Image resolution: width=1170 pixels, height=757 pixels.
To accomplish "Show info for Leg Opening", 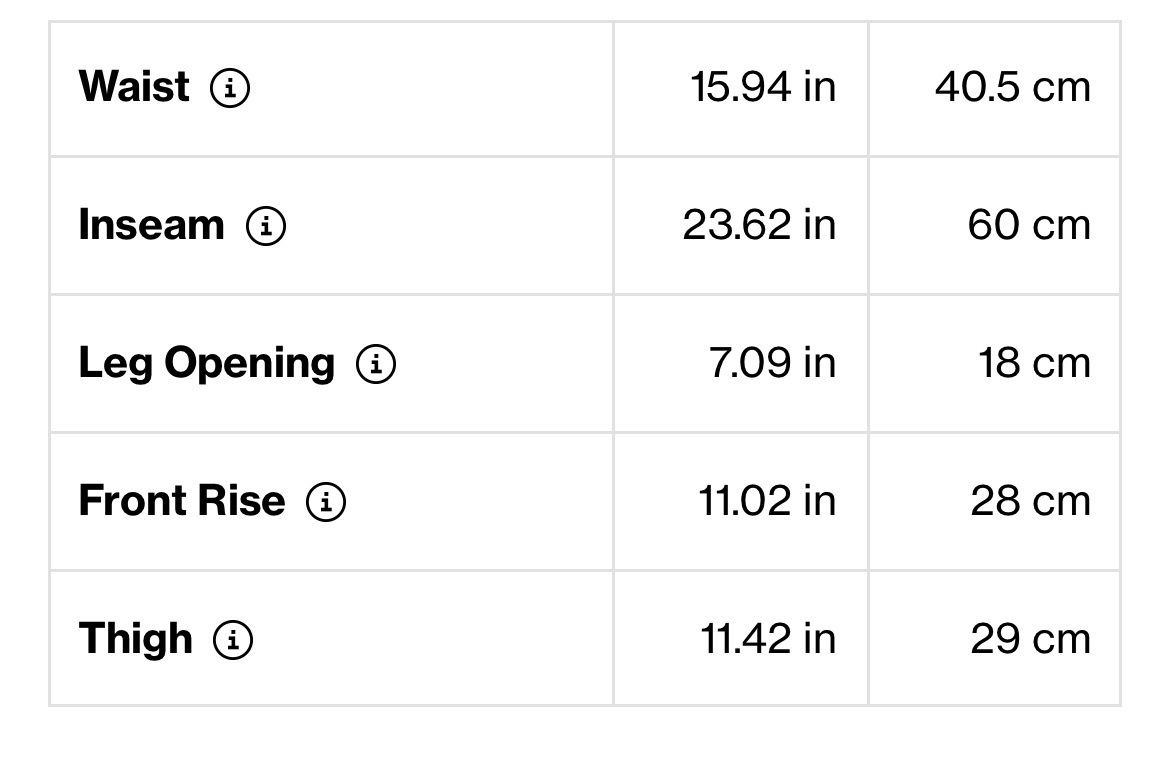I will pos(376,364).
